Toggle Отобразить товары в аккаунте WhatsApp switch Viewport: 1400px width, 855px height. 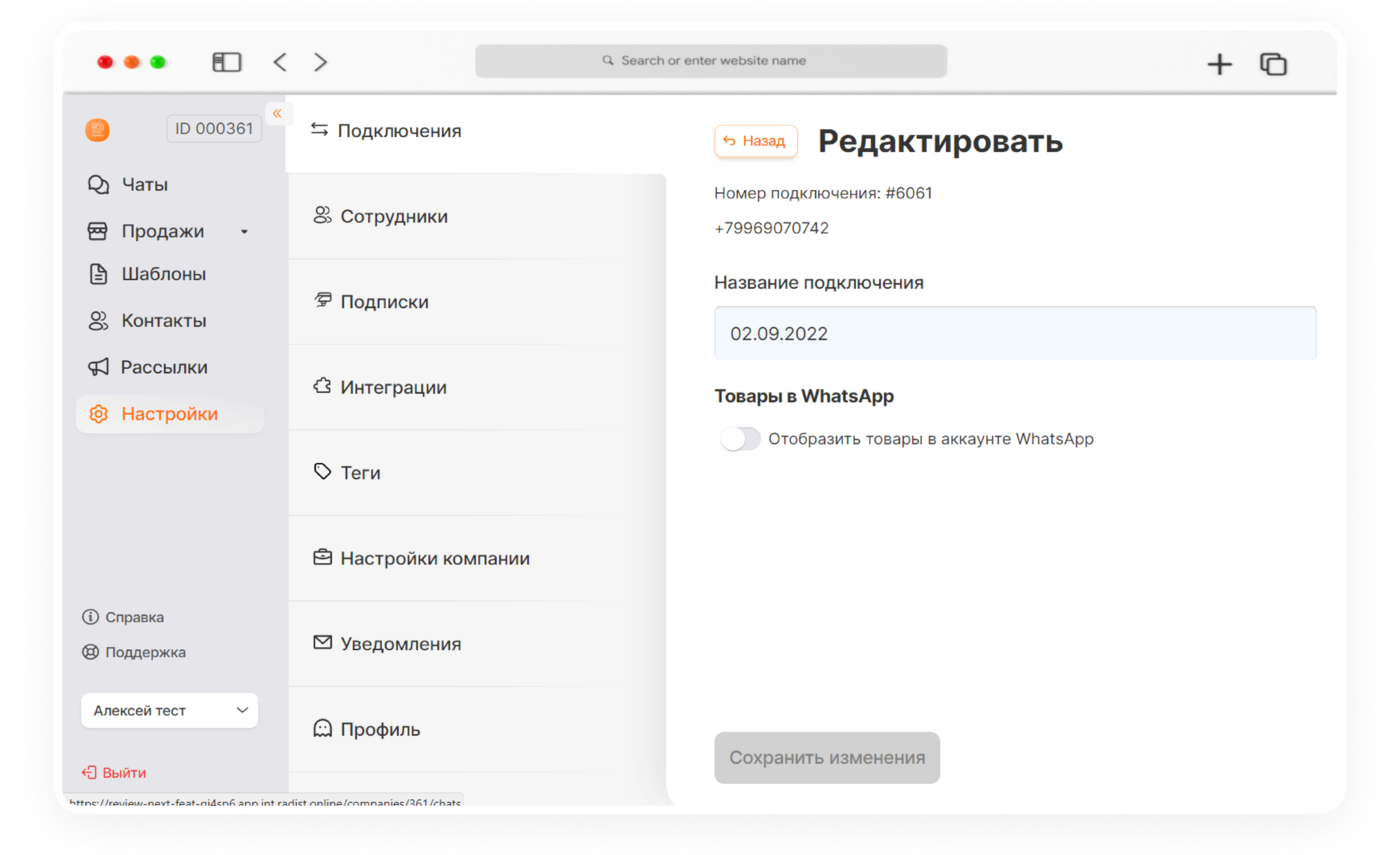tap(741, 439)
